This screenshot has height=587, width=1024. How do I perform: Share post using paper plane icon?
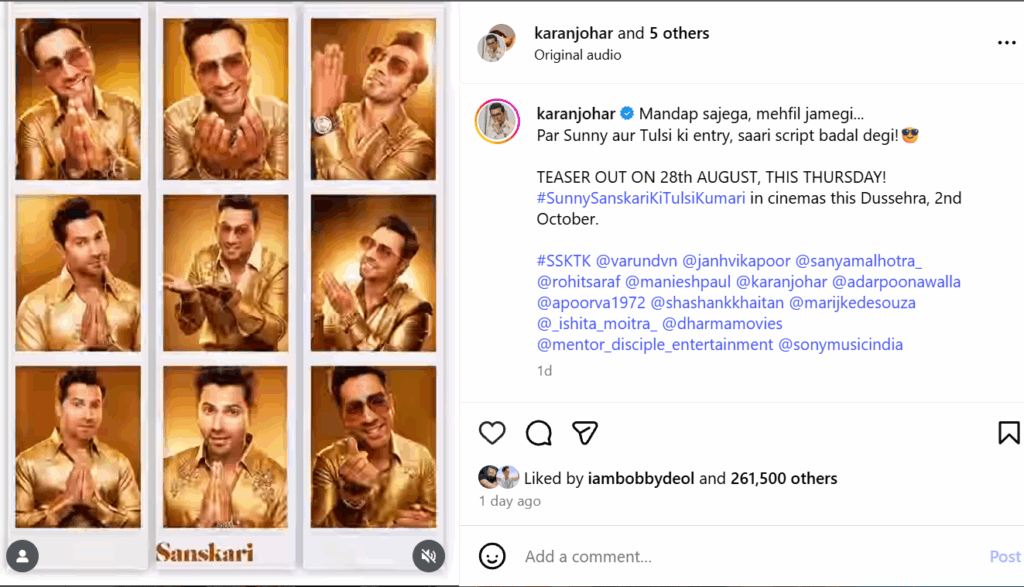tap(585, 432)
